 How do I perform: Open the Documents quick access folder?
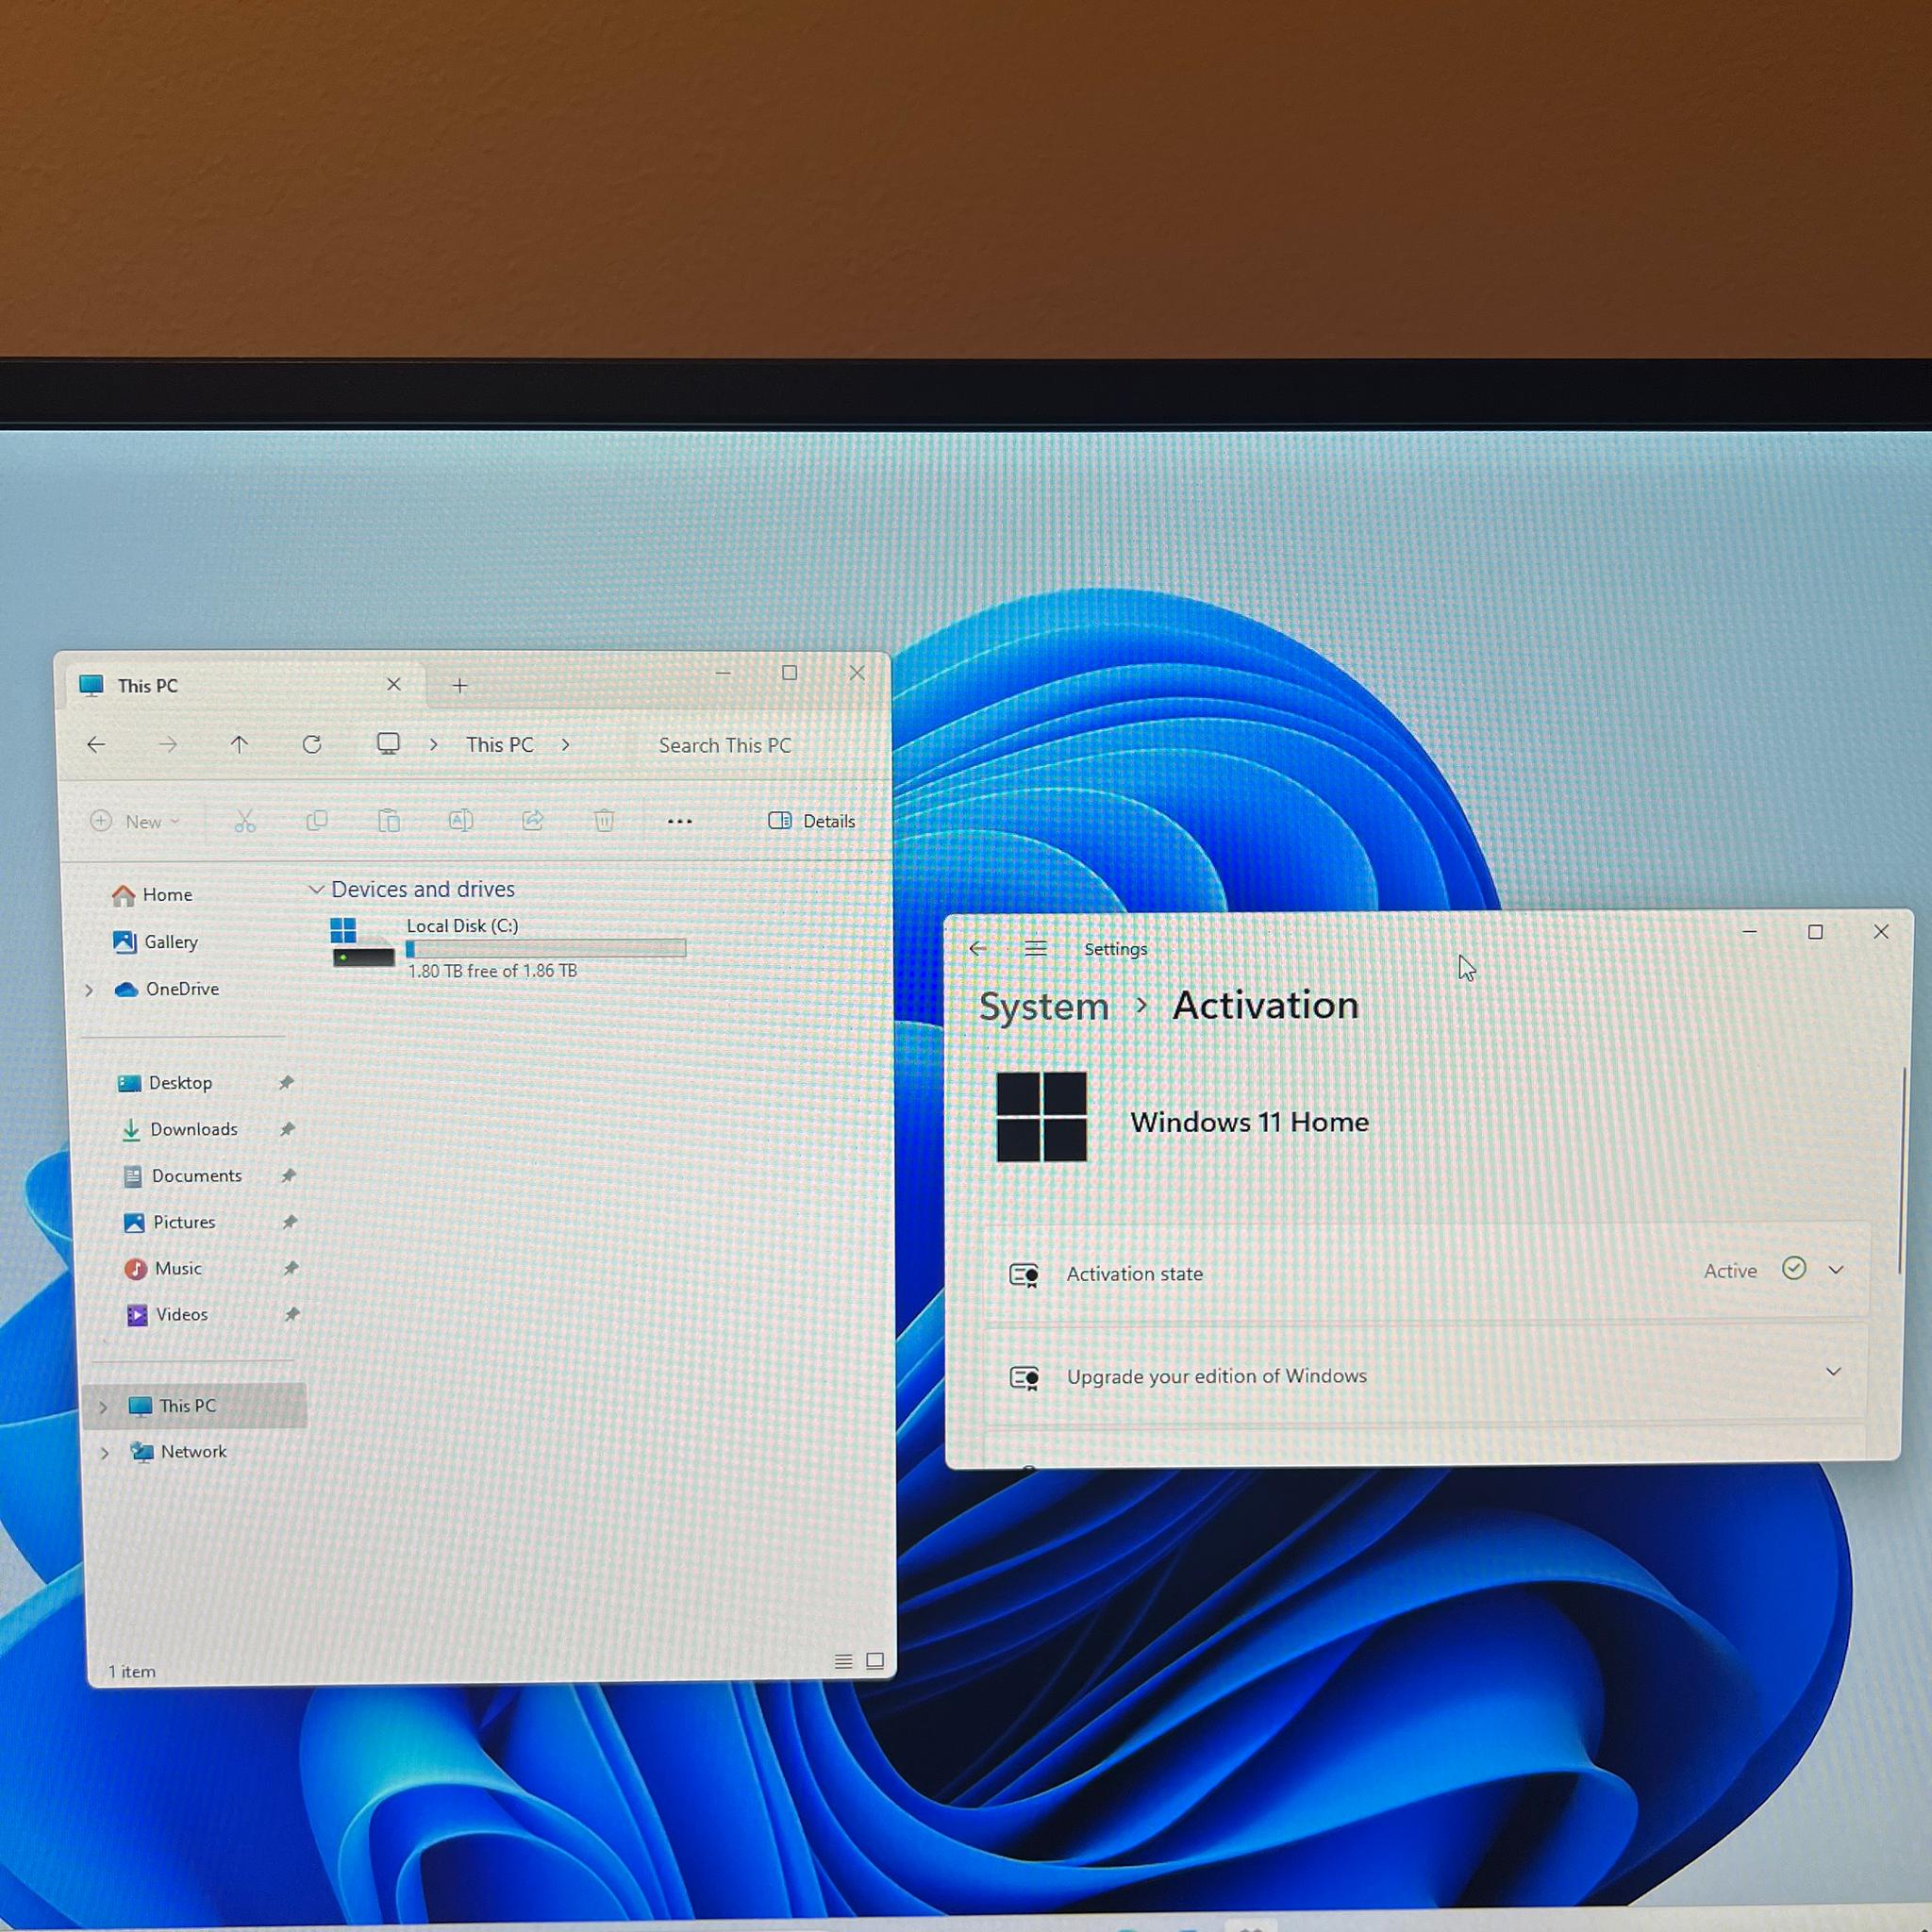(182, 1176)
